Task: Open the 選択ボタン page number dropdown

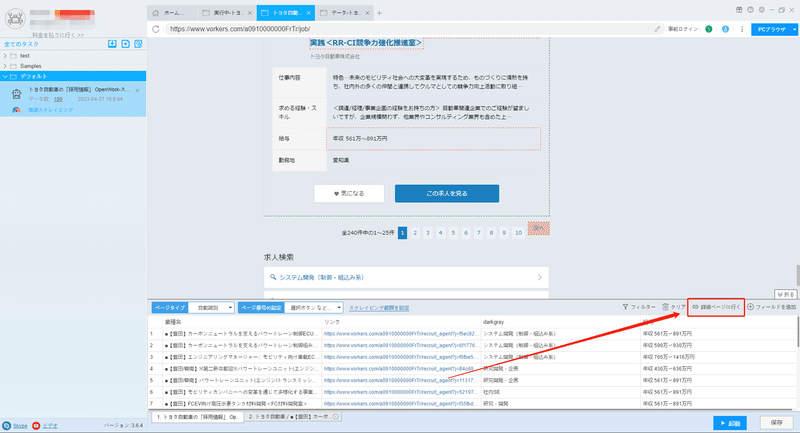Action: pos(314,308)
